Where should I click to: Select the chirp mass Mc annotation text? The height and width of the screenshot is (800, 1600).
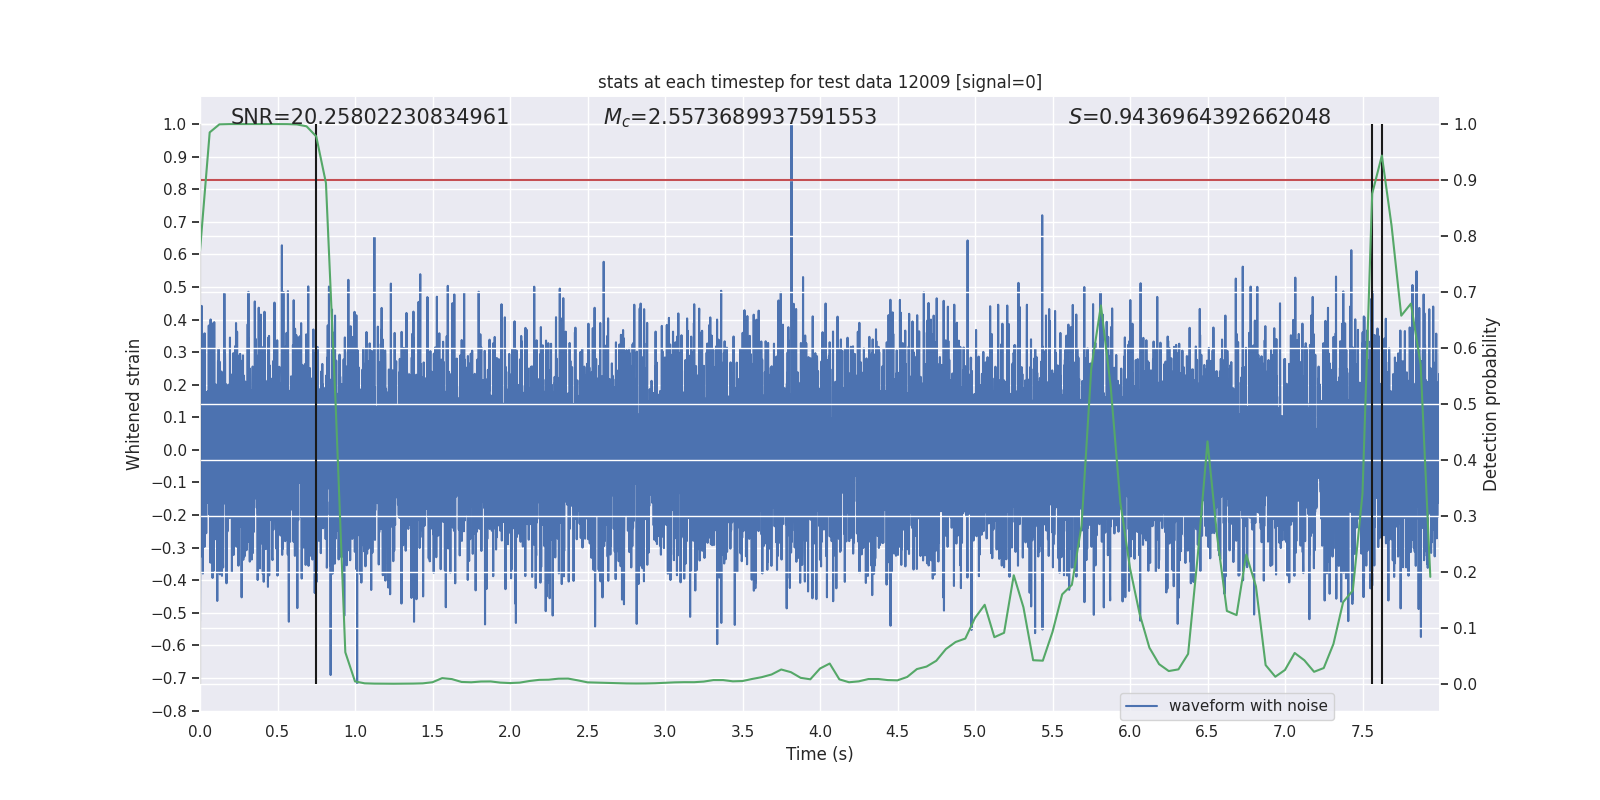point(739,117)
